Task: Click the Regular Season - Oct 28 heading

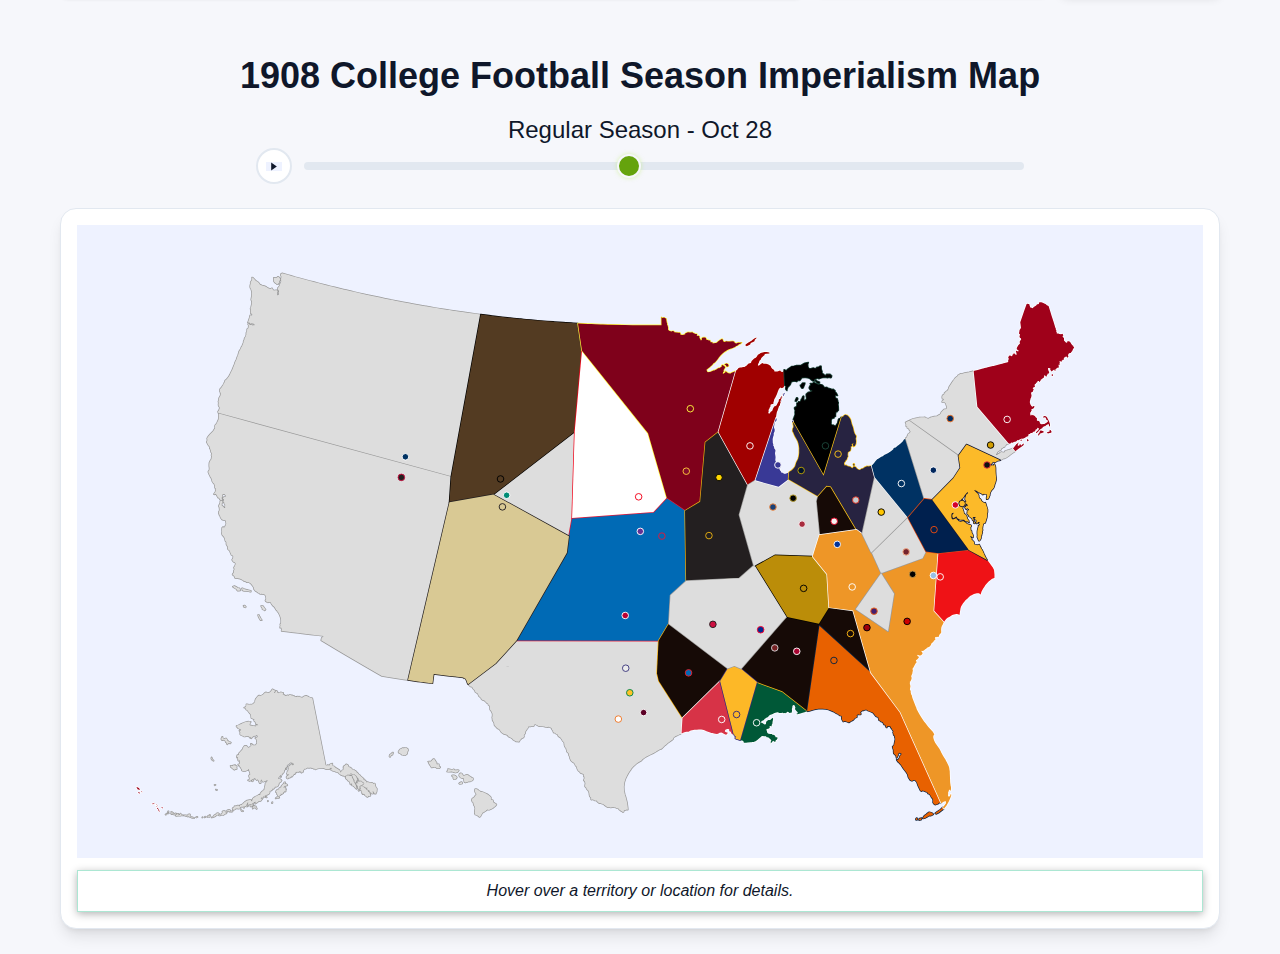Action: click(x=640, y=130)
